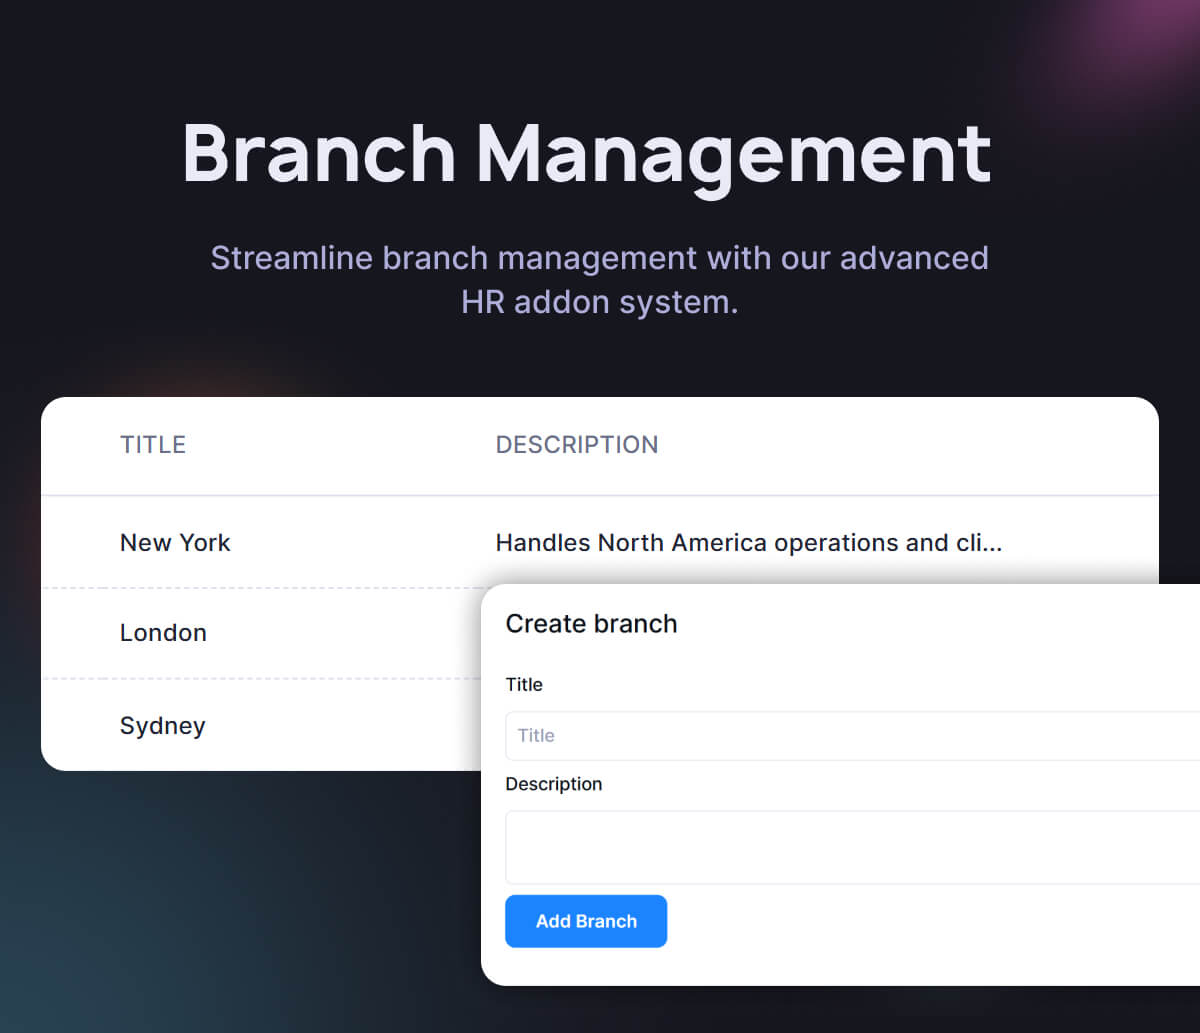Click the Create branch dialog heading
This screenshot has height=1033, width=1200.
pos(591,623)
